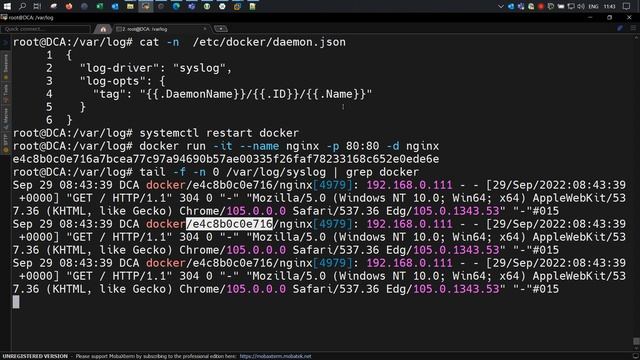Open a new terminal tab
This screenshot has height=360, width=640.
221,29
